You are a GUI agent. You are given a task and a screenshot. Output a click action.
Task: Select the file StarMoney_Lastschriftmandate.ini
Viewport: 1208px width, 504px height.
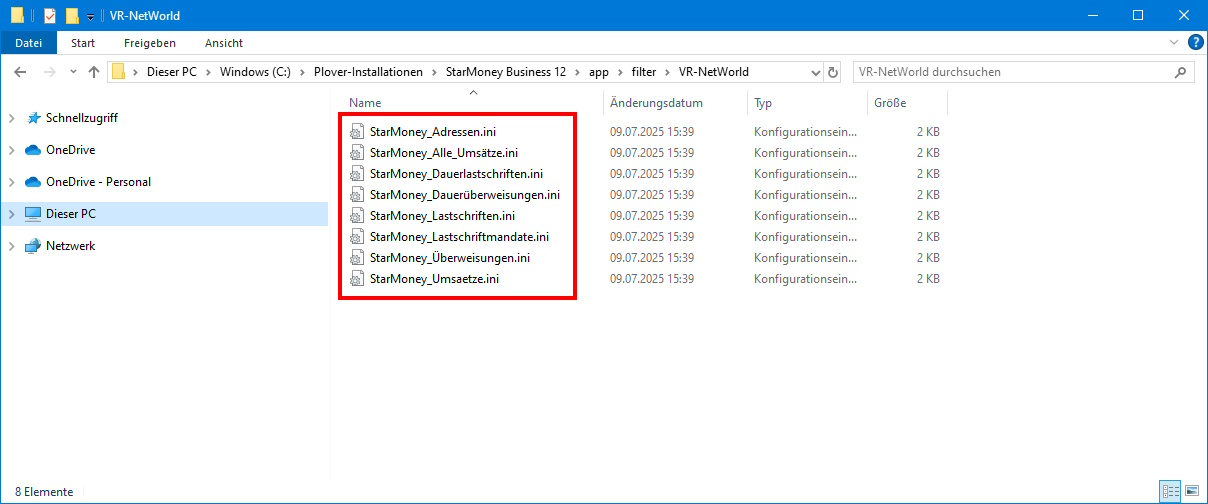click(x=459, y=237)
